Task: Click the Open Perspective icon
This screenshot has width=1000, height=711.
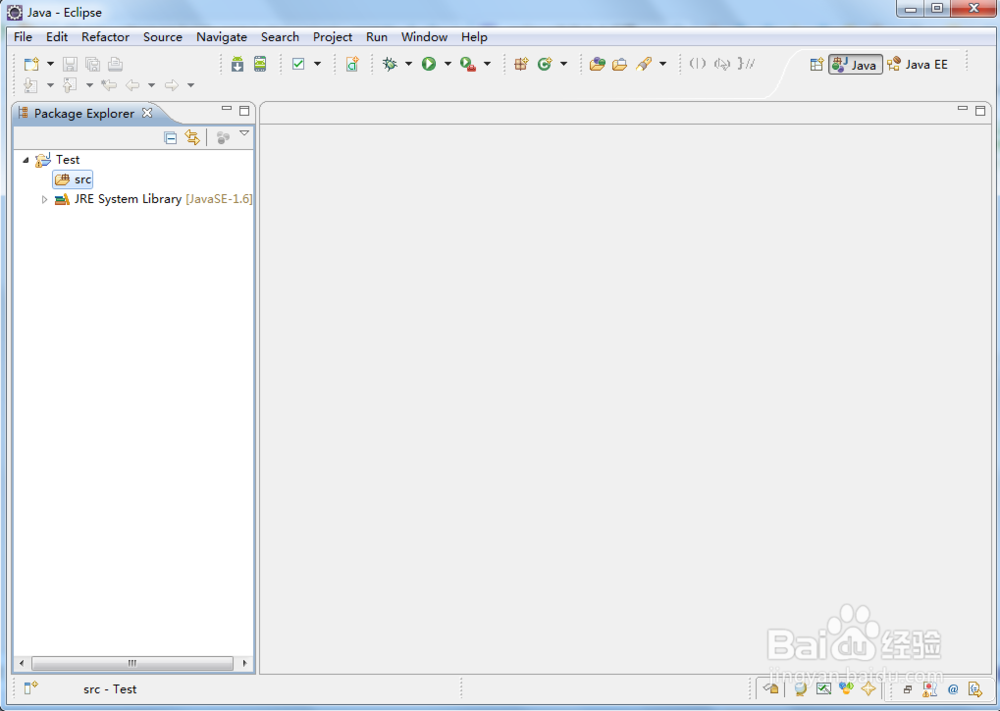Action: point(816,64)
